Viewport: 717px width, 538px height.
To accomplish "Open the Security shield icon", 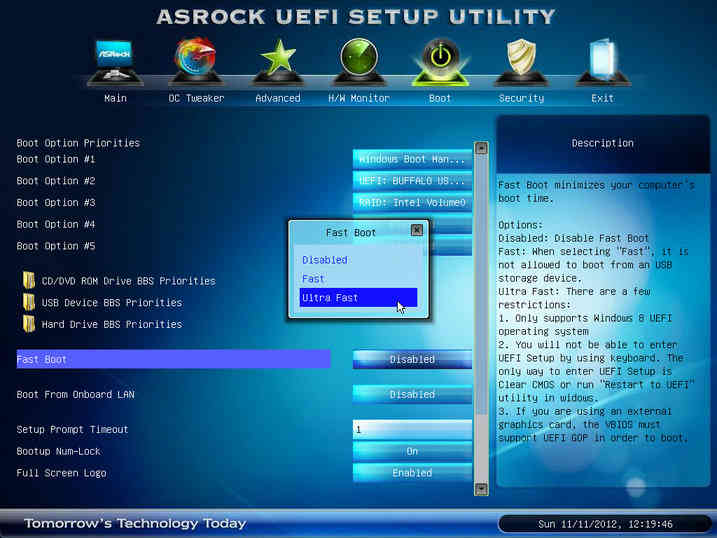I will coord(521,62).
